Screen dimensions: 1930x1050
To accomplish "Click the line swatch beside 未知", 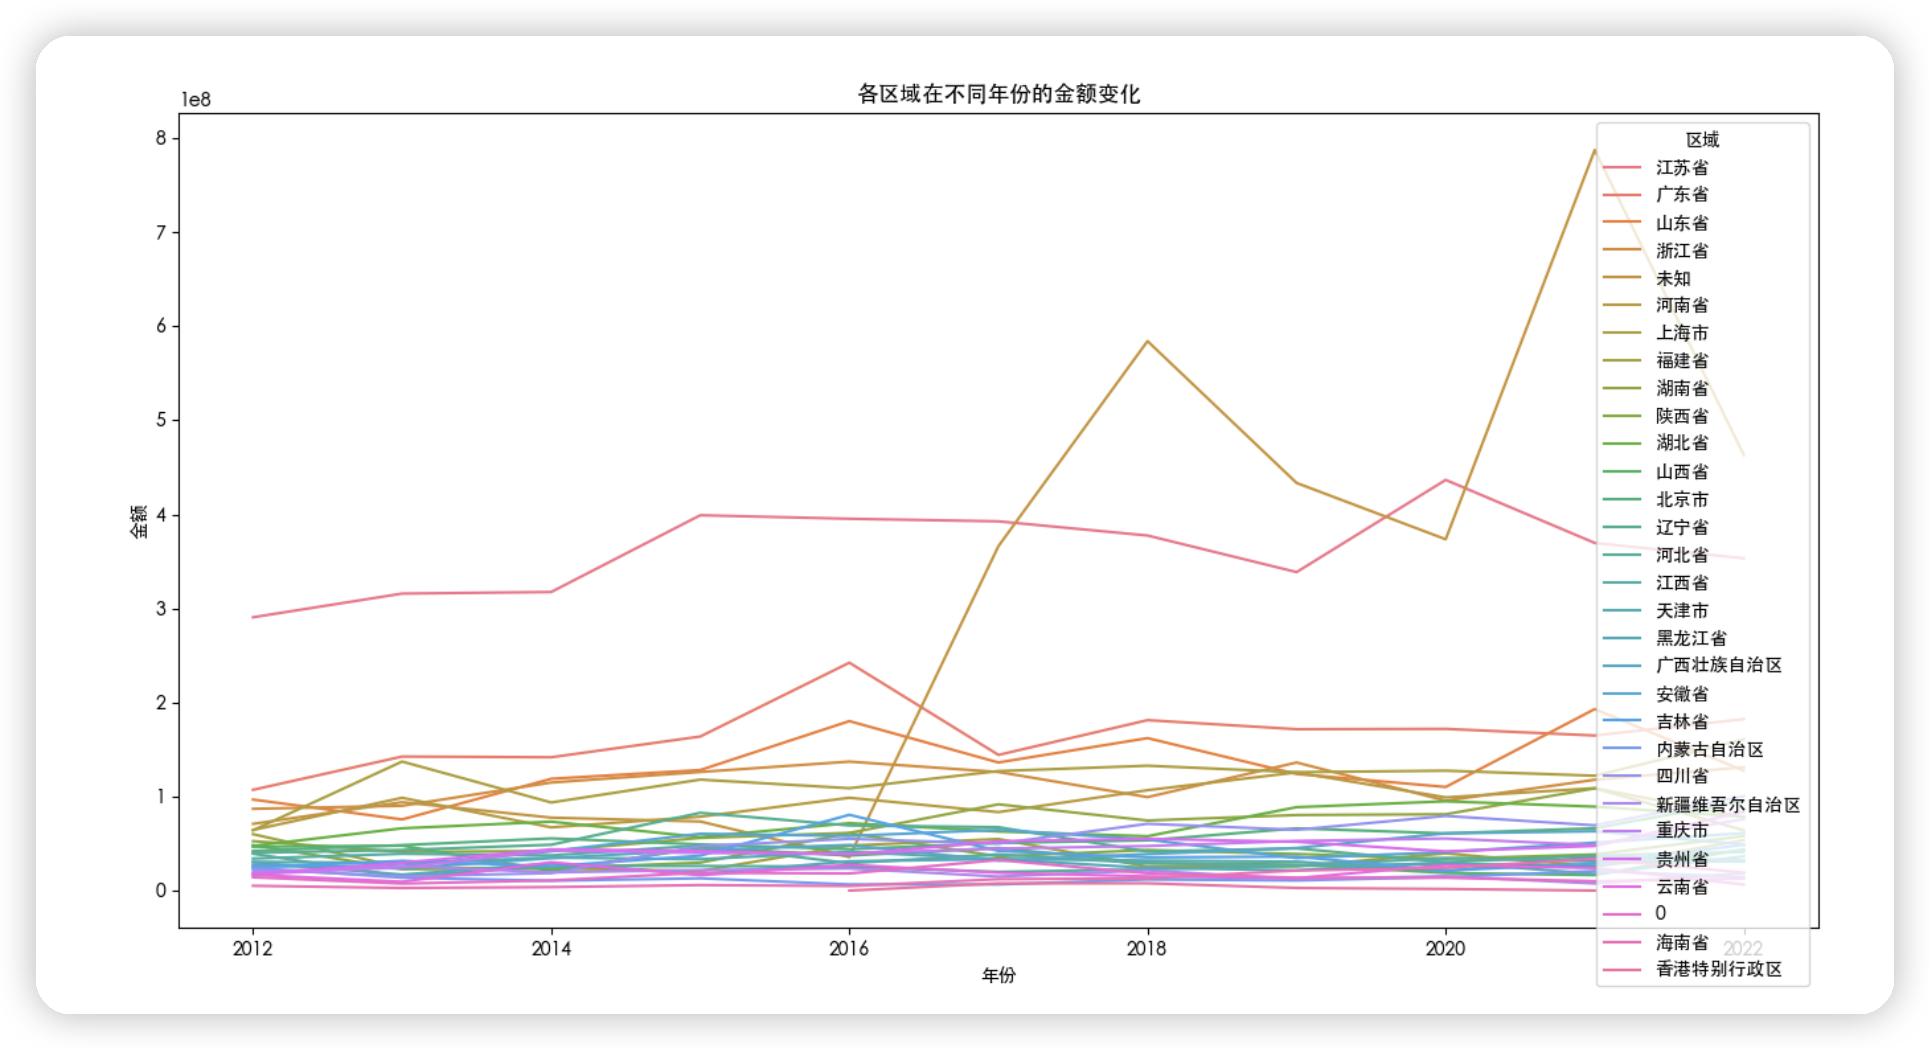I will pos(1622,278).
